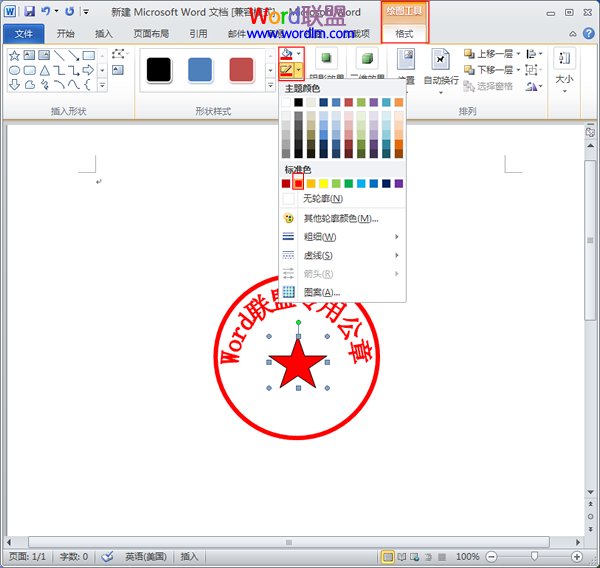The height and width of the screenshot is (568, 600).
Task: Click the zoom slider handle
Action: [535, 556]
